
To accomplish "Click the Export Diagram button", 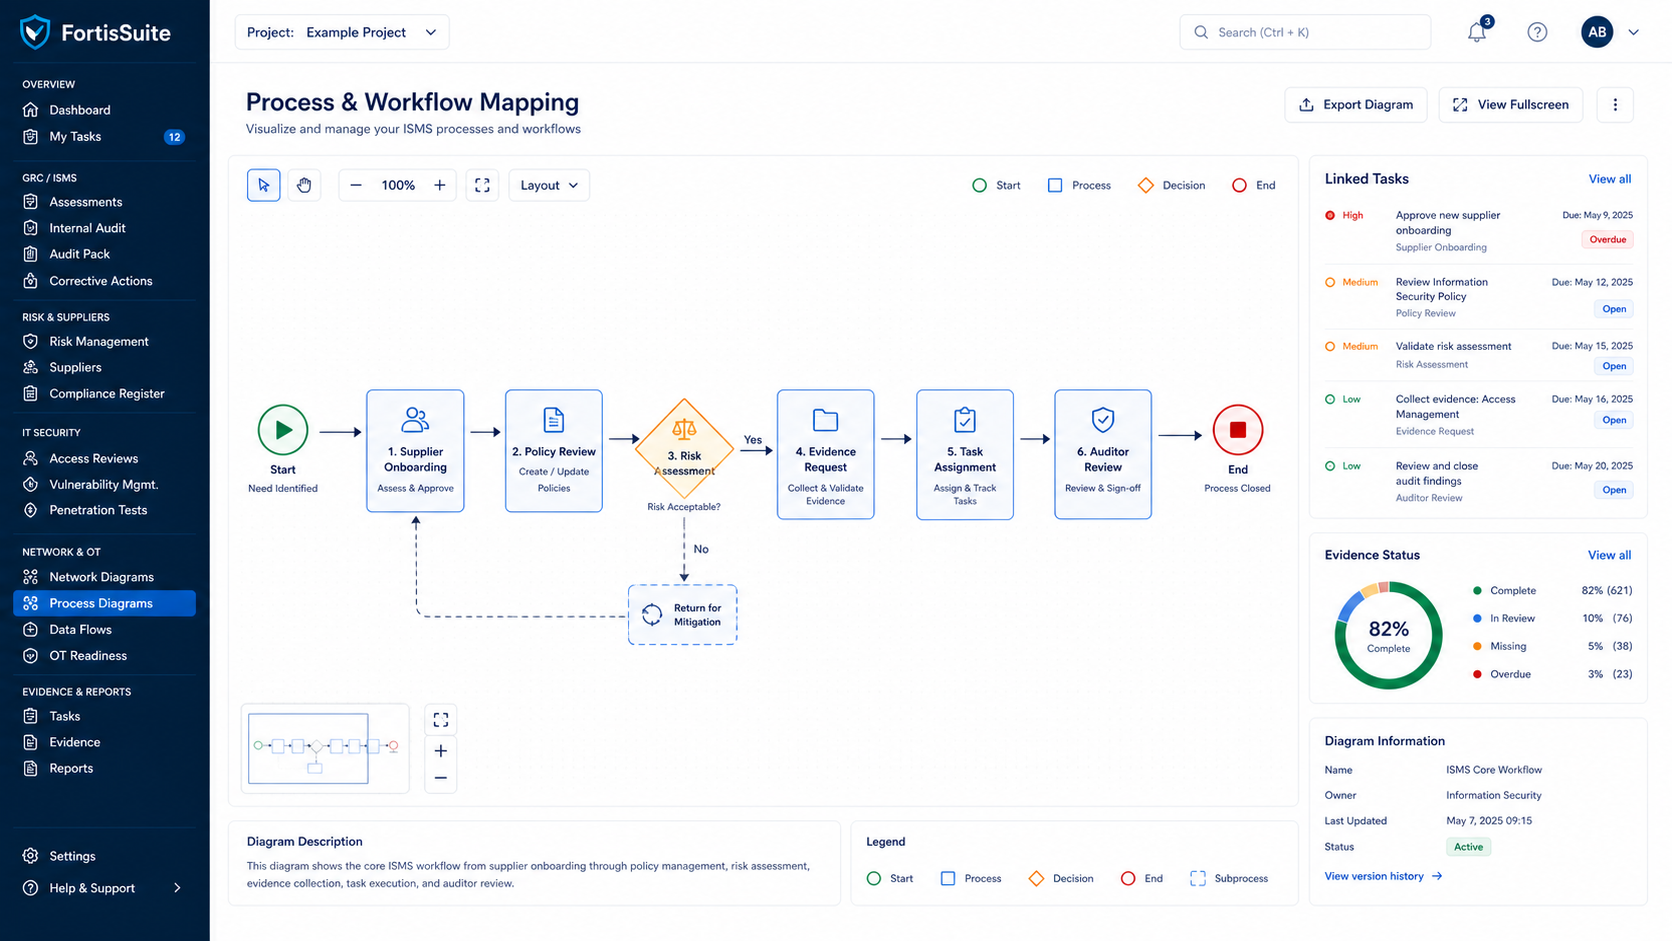I will (1356, 105).
